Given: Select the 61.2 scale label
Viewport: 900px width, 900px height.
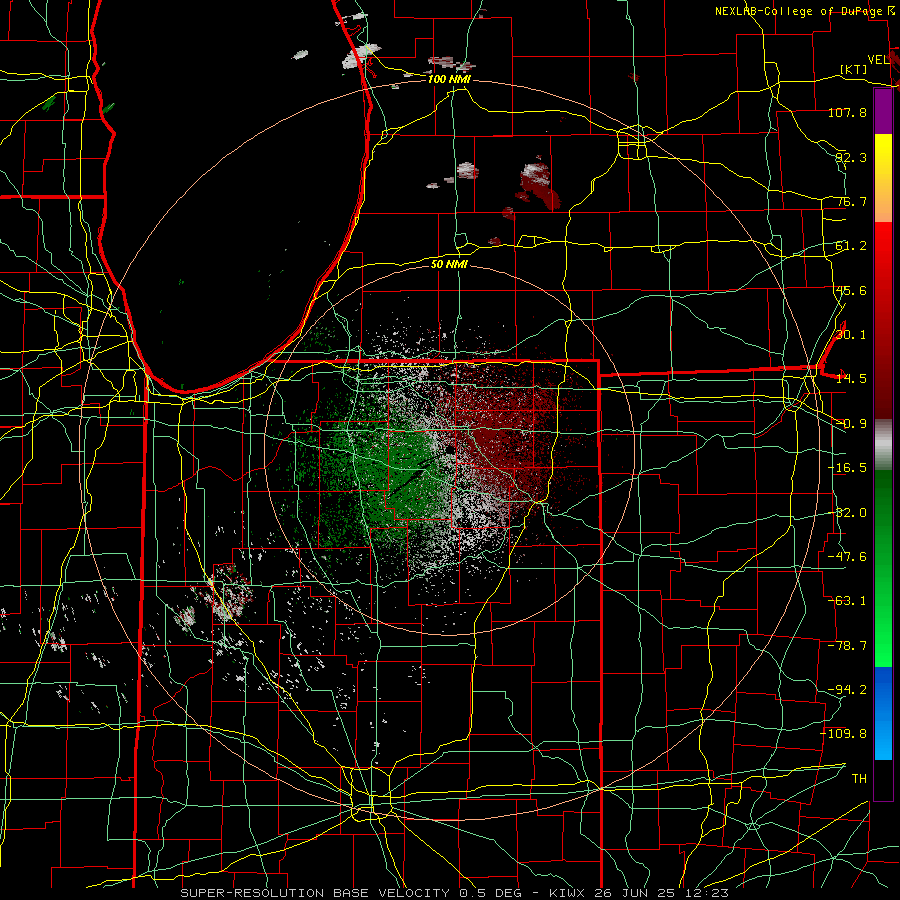Looking at the screenshot, I should pos(851,246).
